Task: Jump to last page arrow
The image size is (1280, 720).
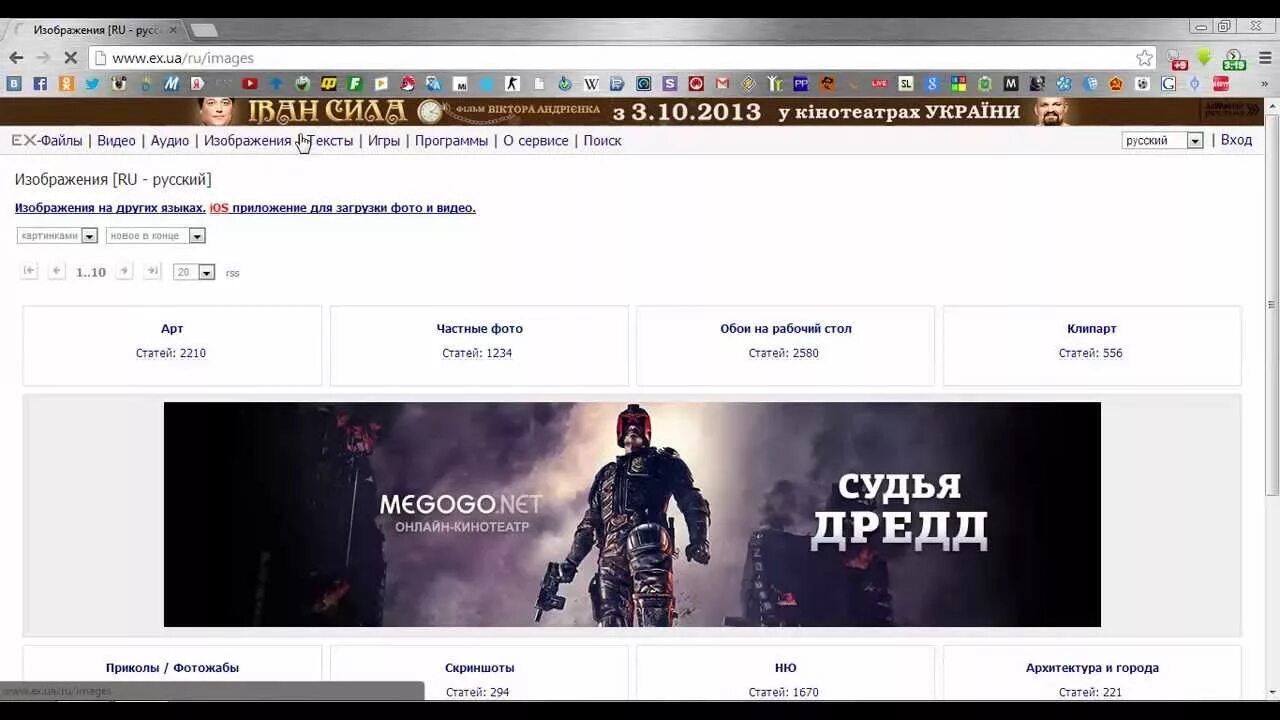Action: tap(152, 271)
